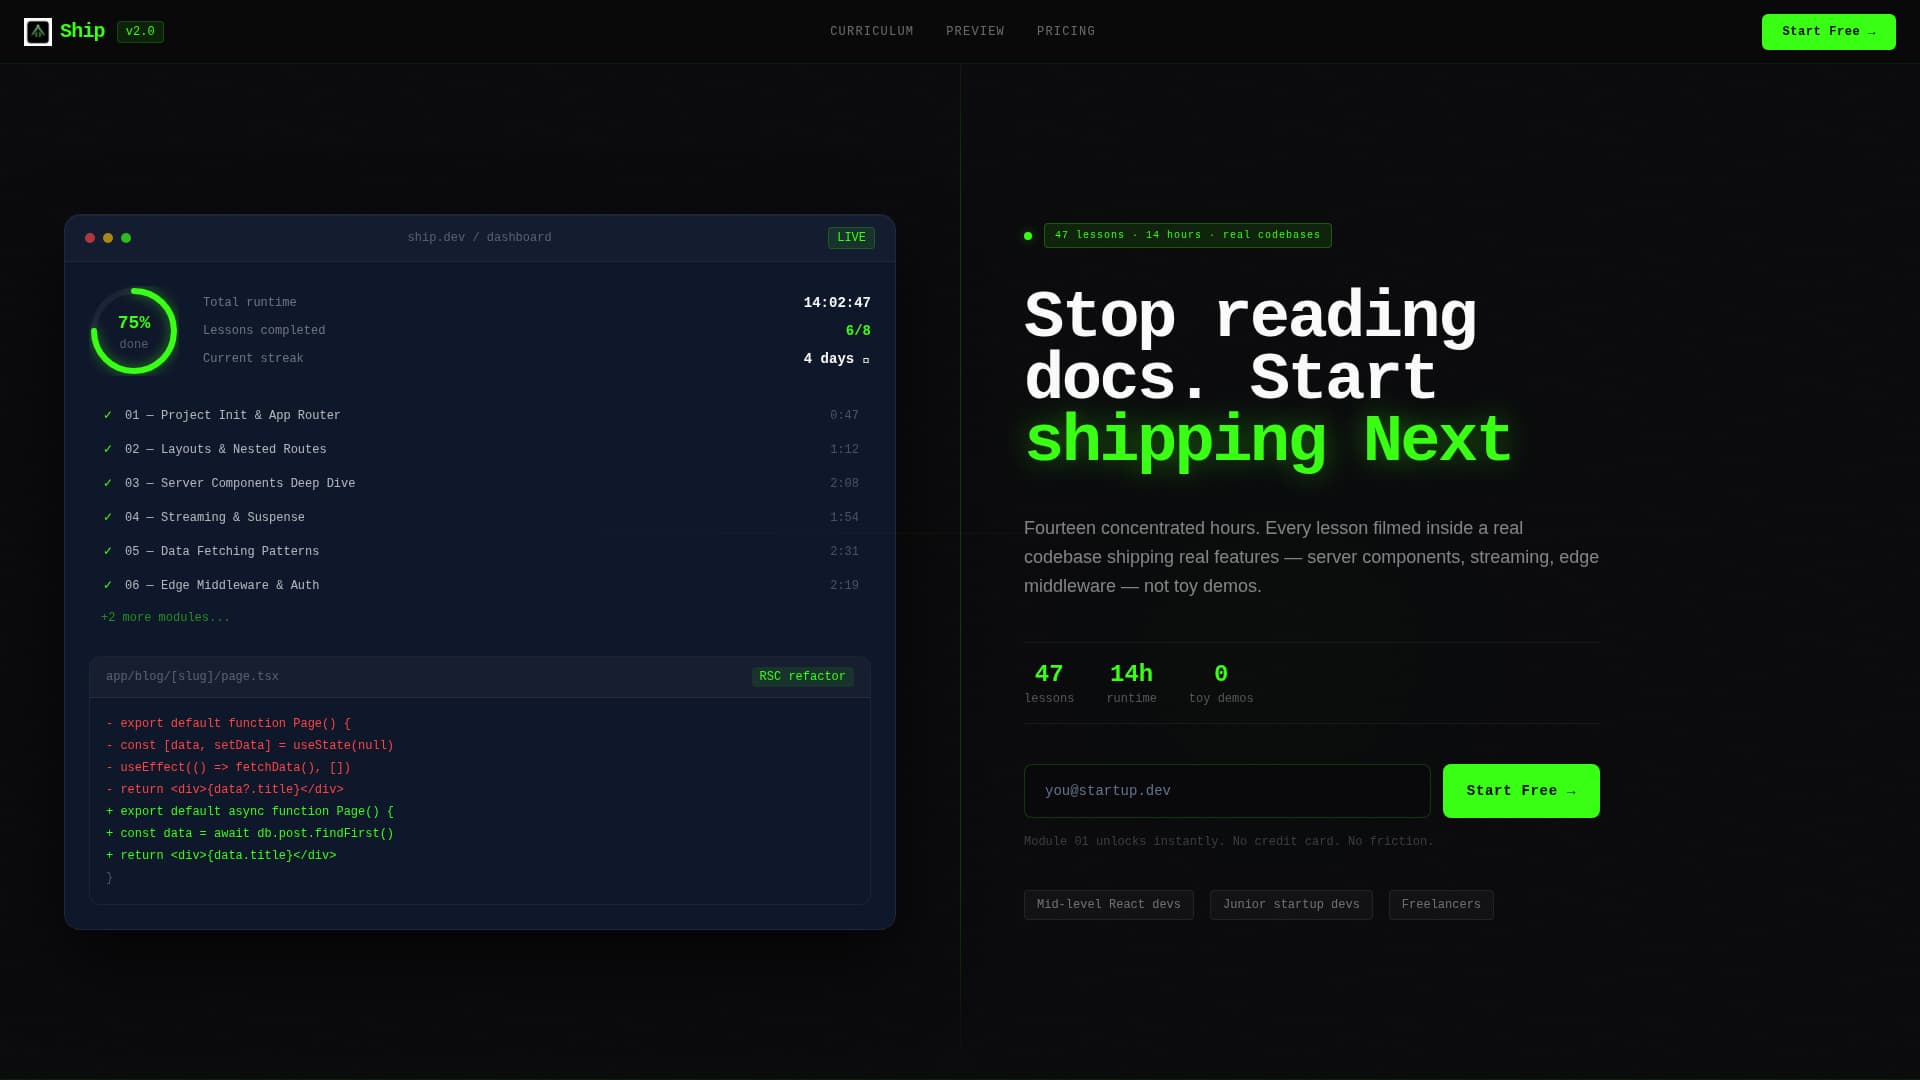Select lesson 02 — Layouts & Nested Routes
Viewport: 1920px width, 1080px height.
point(480,450)
